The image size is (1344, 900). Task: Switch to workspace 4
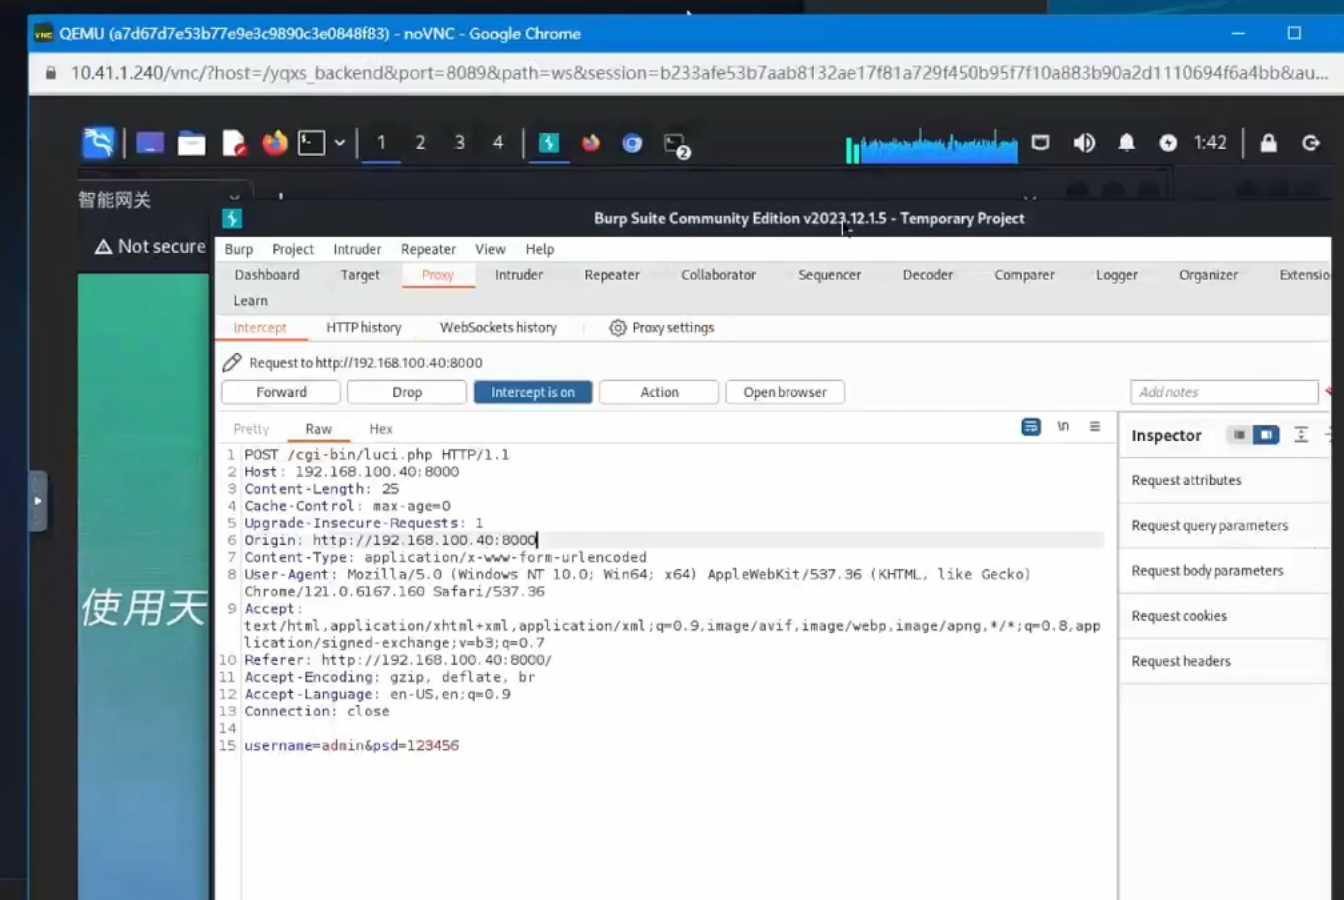click(x=498, y=143)
